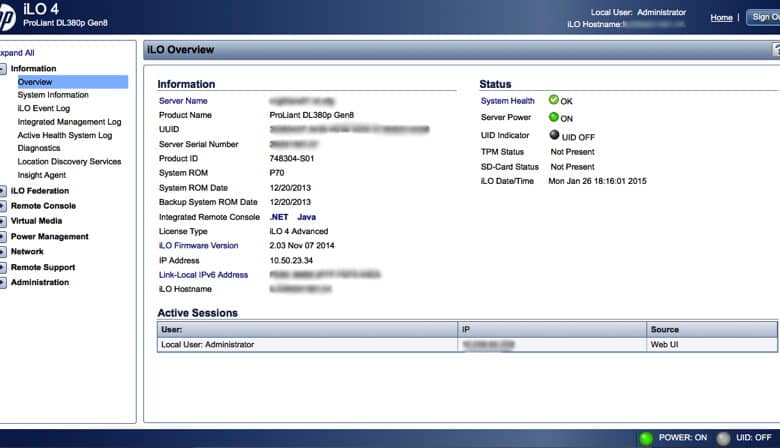The height and width of the screenshot is (448, 780).
Task: Click the Source column header
Action: tap(712, 329)
